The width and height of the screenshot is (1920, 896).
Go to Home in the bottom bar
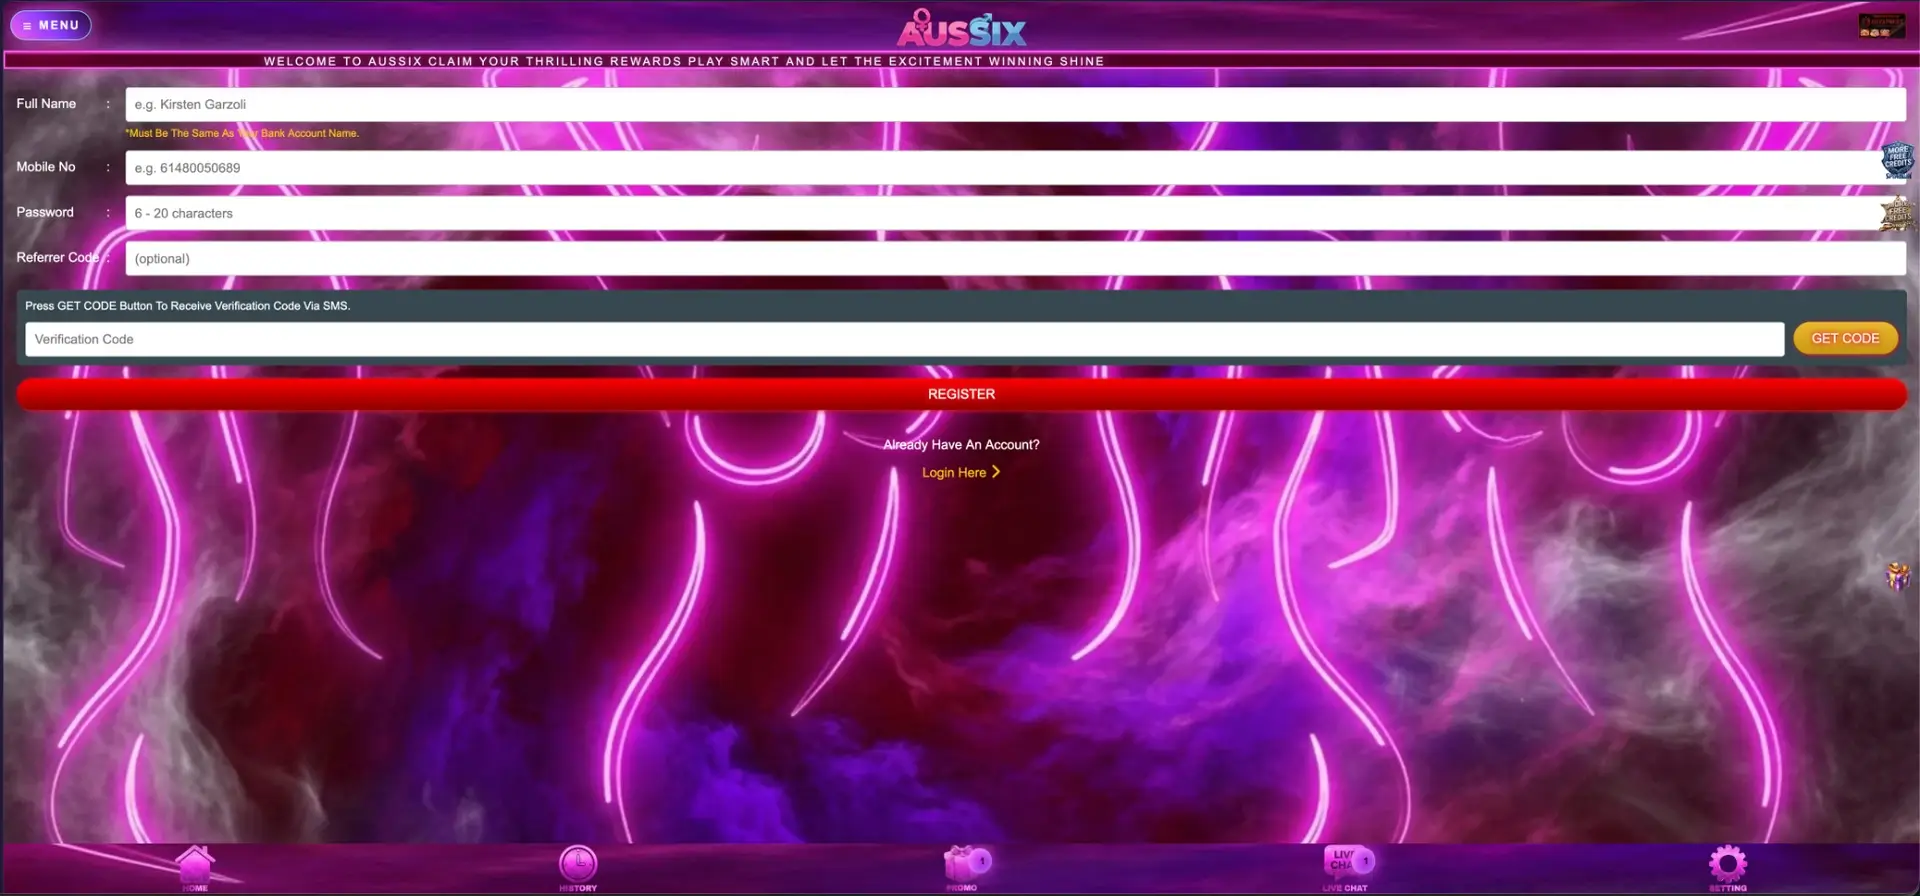click(195, 868)
